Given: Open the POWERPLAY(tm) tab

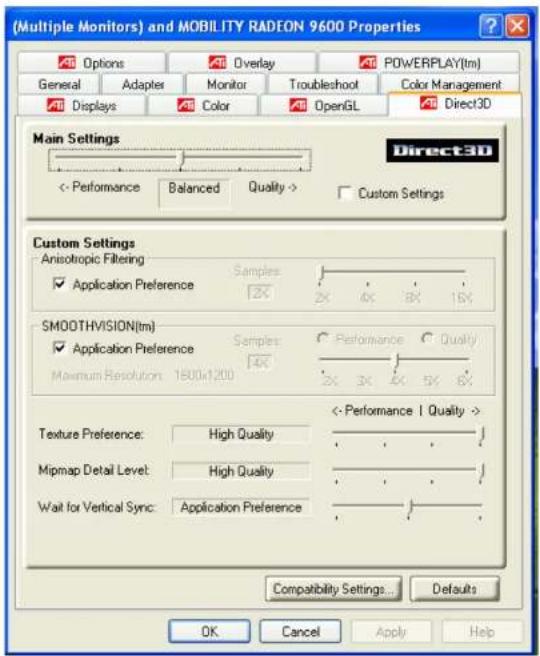Looking at the screenshot, I should (x=419, y=63).
